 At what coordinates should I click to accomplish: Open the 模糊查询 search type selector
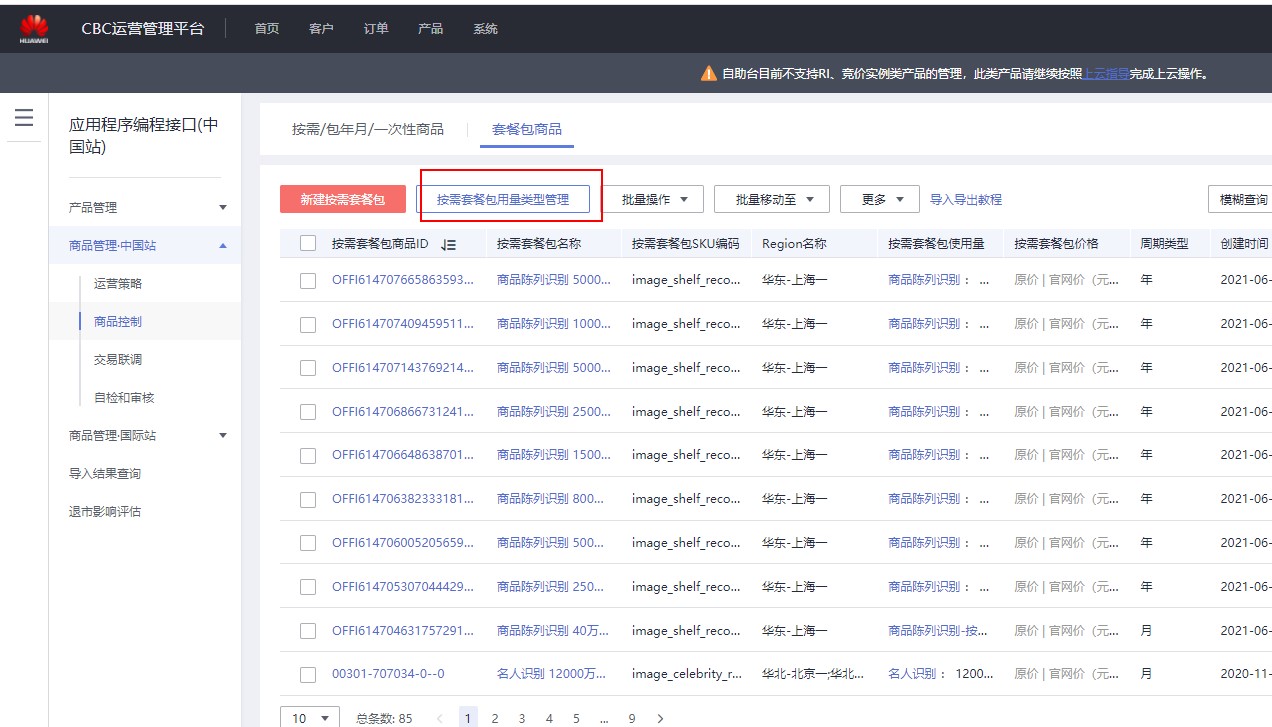(x=1240, y=199)
